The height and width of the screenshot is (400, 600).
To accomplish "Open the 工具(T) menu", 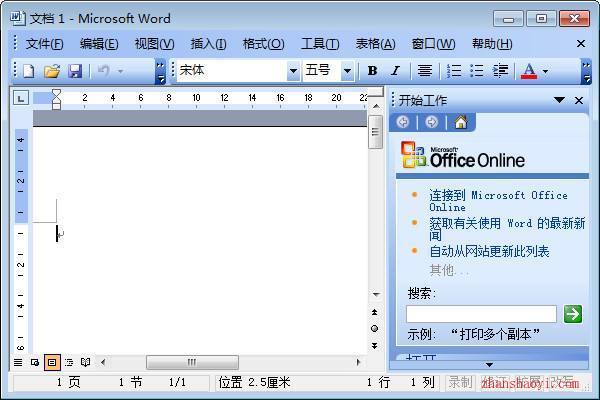I will [320, 44].
